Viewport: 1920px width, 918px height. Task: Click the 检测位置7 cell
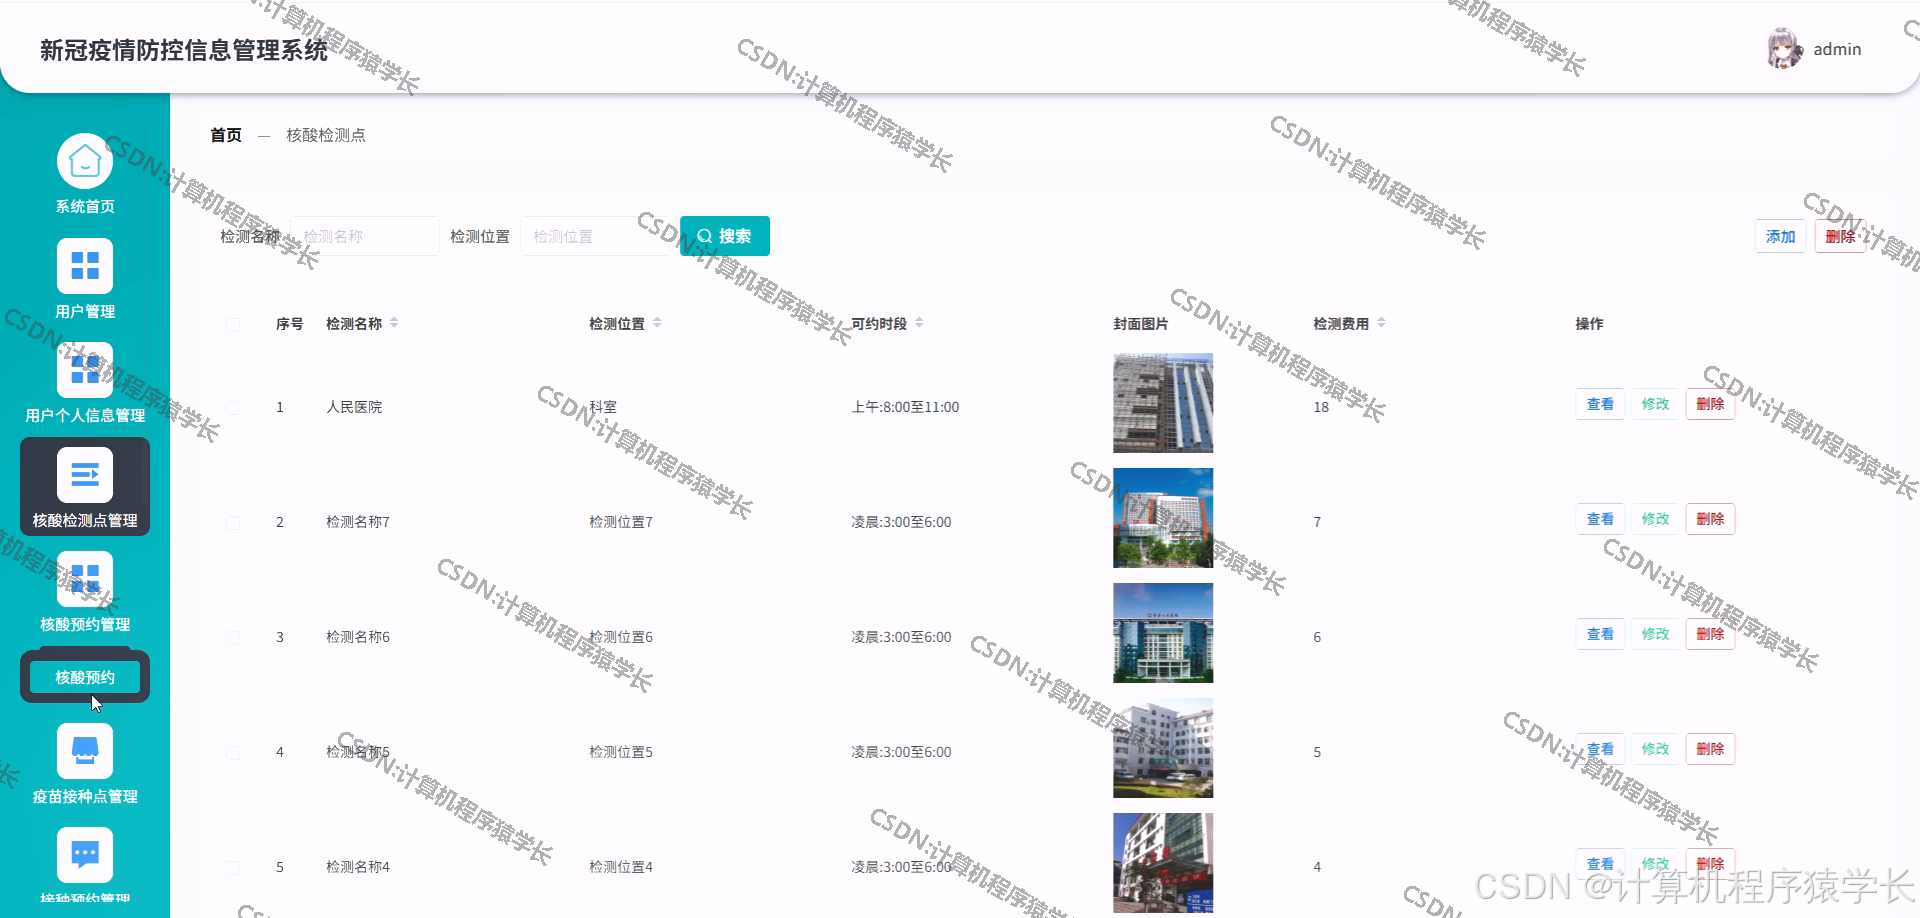pos(621,522)
